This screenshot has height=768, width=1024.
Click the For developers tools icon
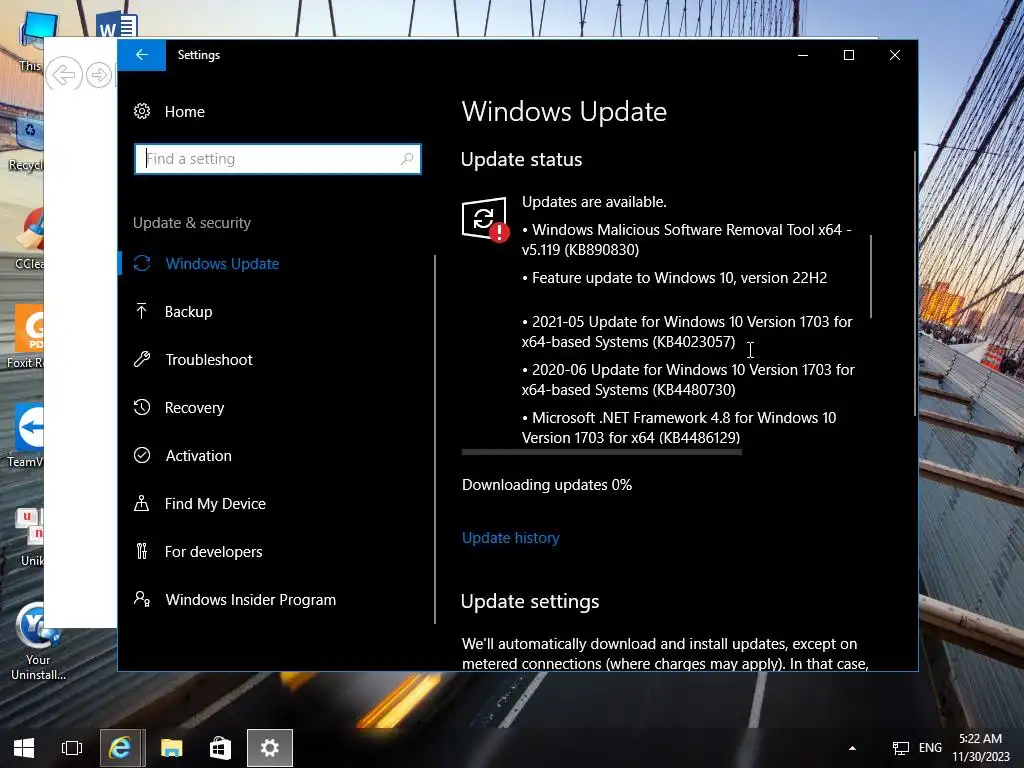click(142, 551)
